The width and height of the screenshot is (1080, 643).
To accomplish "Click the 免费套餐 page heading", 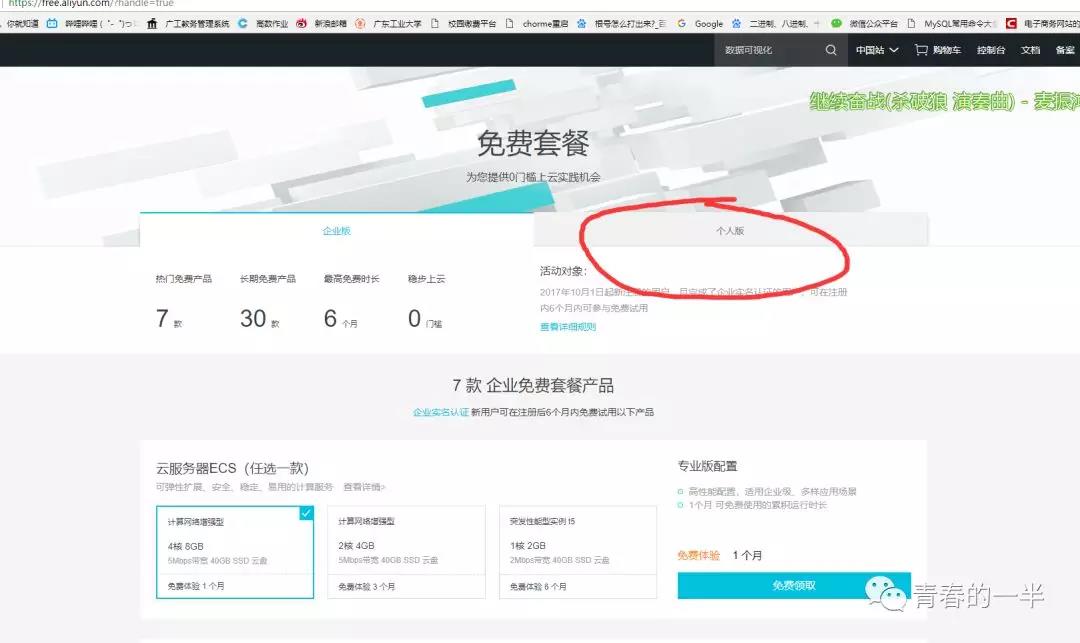I will coord(533,143).
